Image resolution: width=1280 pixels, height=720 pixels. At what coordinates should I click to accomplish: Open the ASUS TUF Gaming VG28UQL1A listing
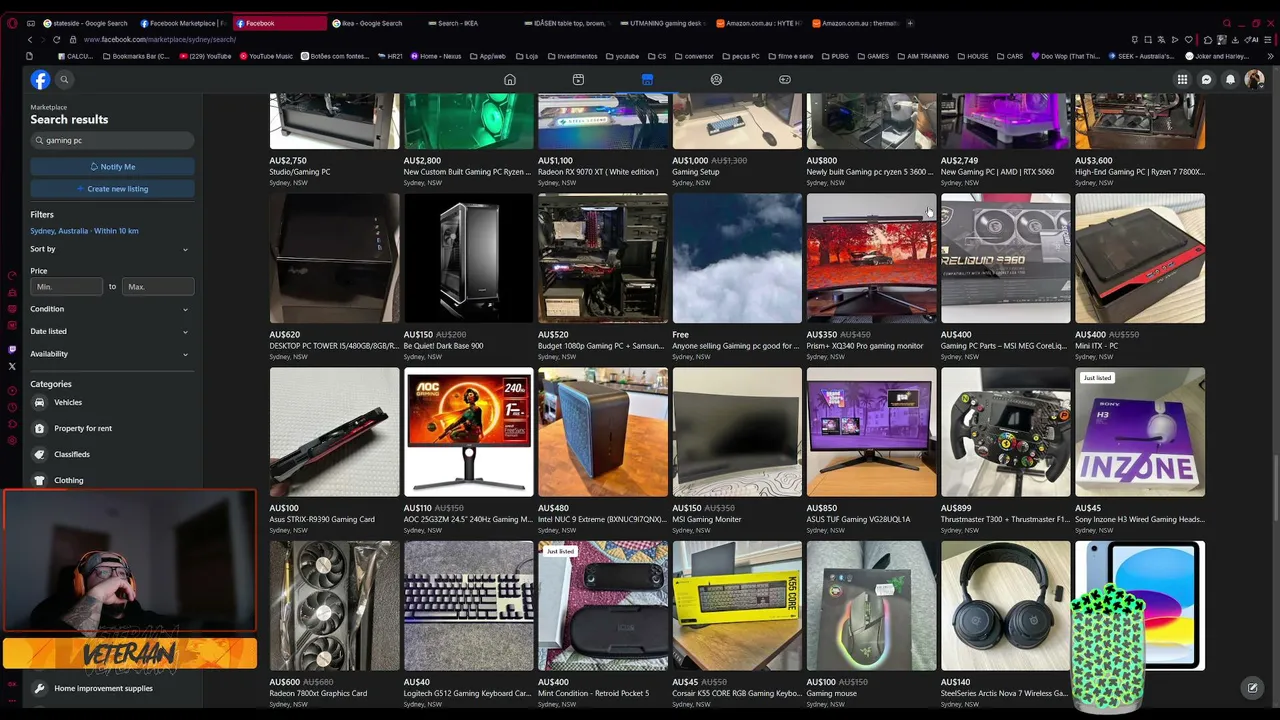(871, 451)
